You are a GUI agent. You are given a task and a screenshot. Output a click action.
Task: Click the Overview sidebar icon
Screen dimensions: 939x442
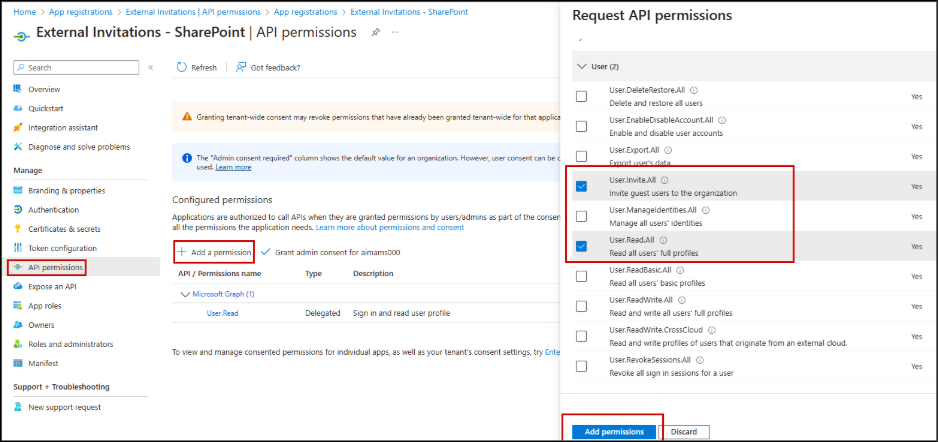(x=18, y=89)
